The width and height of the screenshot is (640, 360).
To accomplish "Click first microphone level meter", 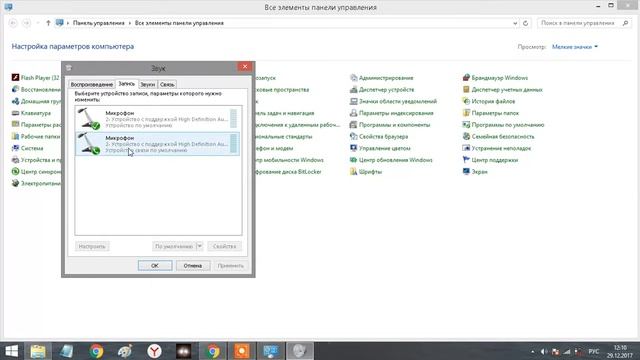I will pos(233,119).
